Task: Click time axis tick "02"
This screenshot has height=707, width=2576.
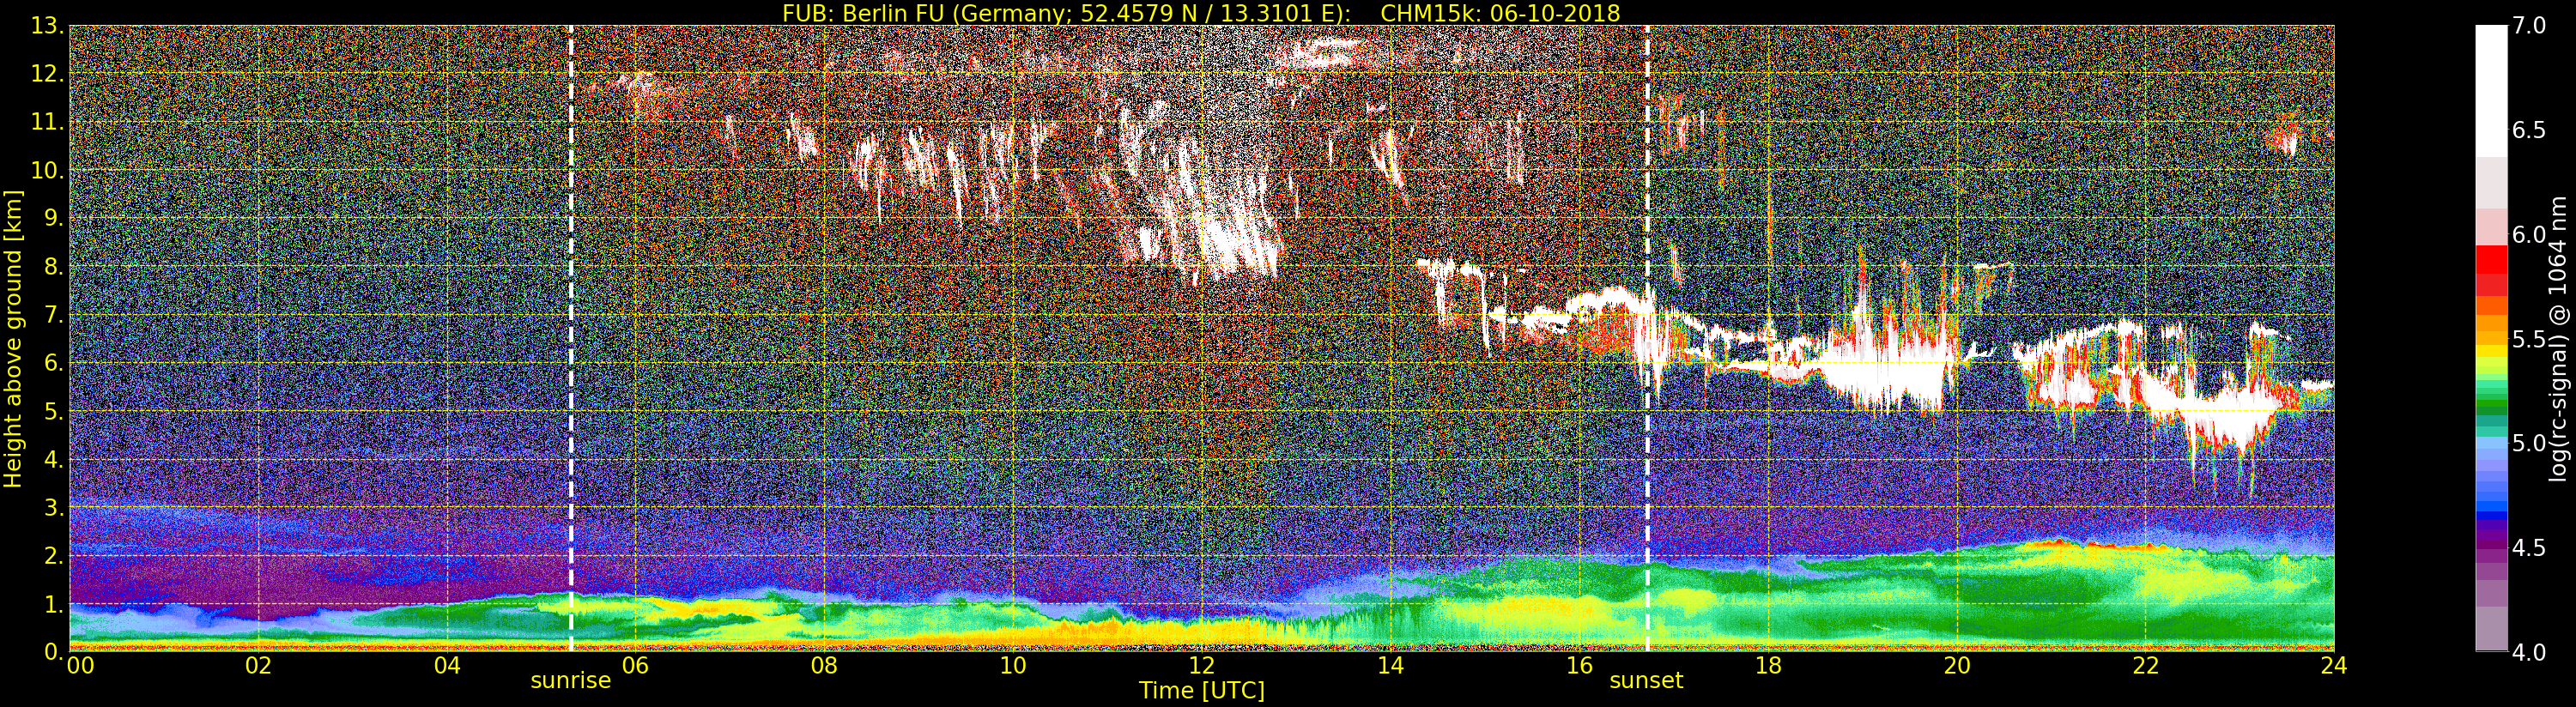Action: 258,665
